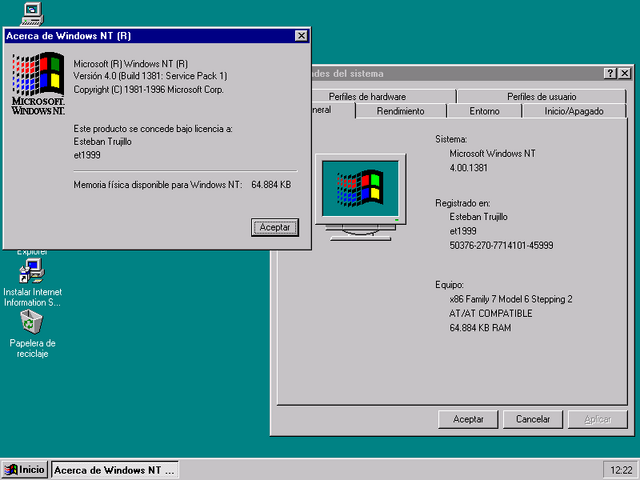This screenshot has height=480, width=640.
Task: Click the 4.00.1381 version text
Action: [469, 168]
